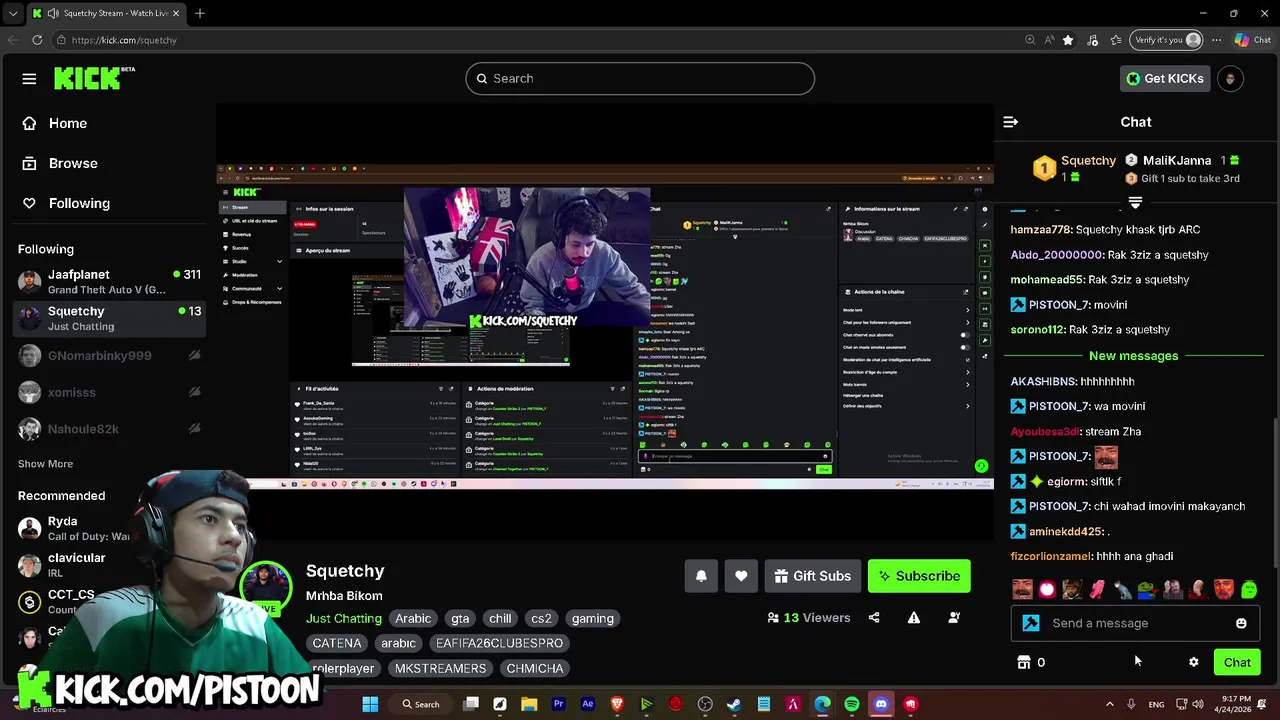This screenshot has height=720, width=1280.
Task: Zoom page via the magnifier in address bar
Action: click(1030, 40)
